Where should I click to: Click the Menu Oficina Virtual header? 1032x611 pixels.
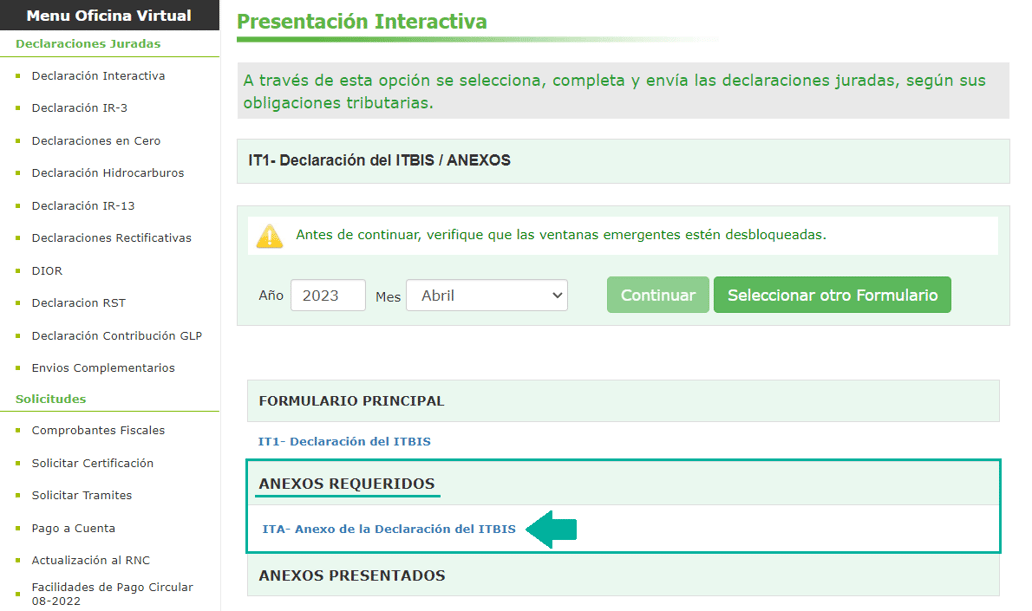click(x=109, y=15)
